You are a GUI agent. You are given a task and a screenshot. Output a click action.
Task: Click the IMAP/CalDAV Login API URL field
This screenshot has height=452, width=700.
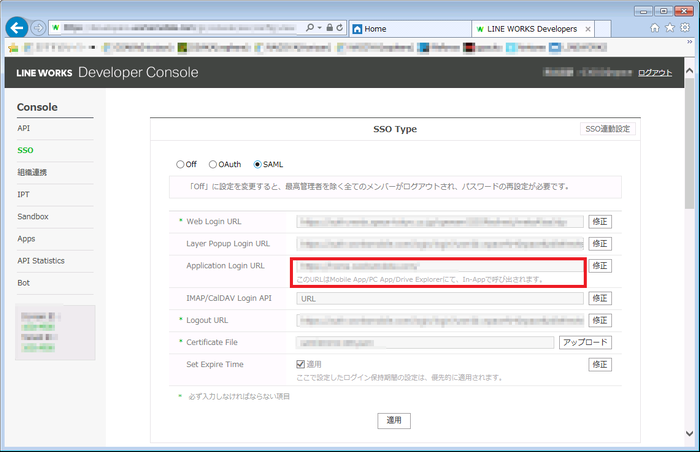coord(440,298)
